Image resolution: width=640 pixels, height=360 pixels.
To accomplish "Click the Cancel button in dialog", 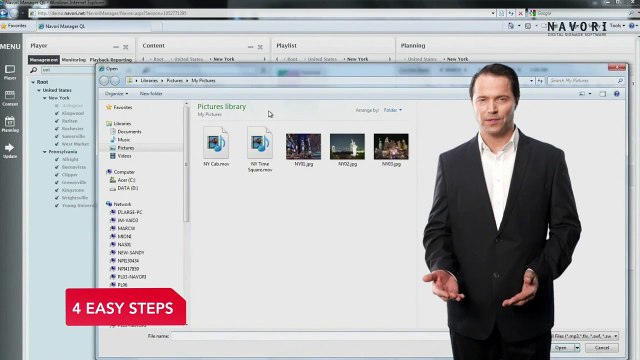I will (x=602, y=348).
